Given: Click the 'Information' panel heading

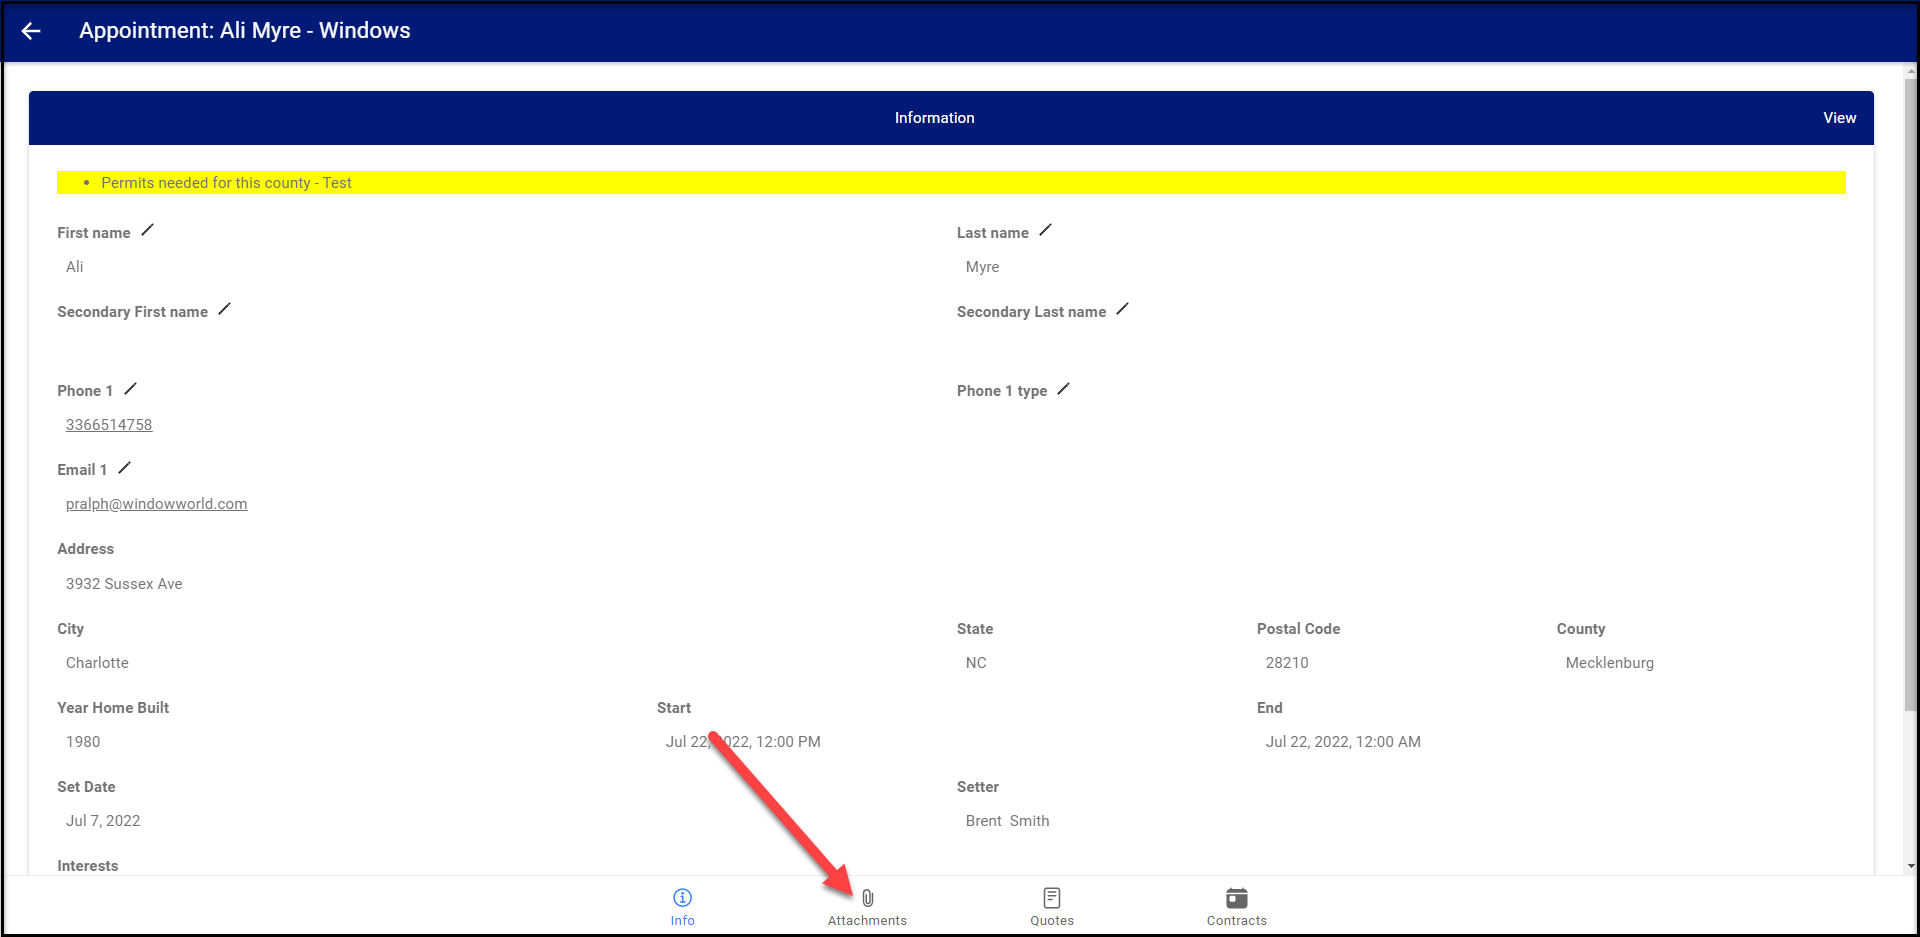Looking at the screenshot, I should click(934, 118).
